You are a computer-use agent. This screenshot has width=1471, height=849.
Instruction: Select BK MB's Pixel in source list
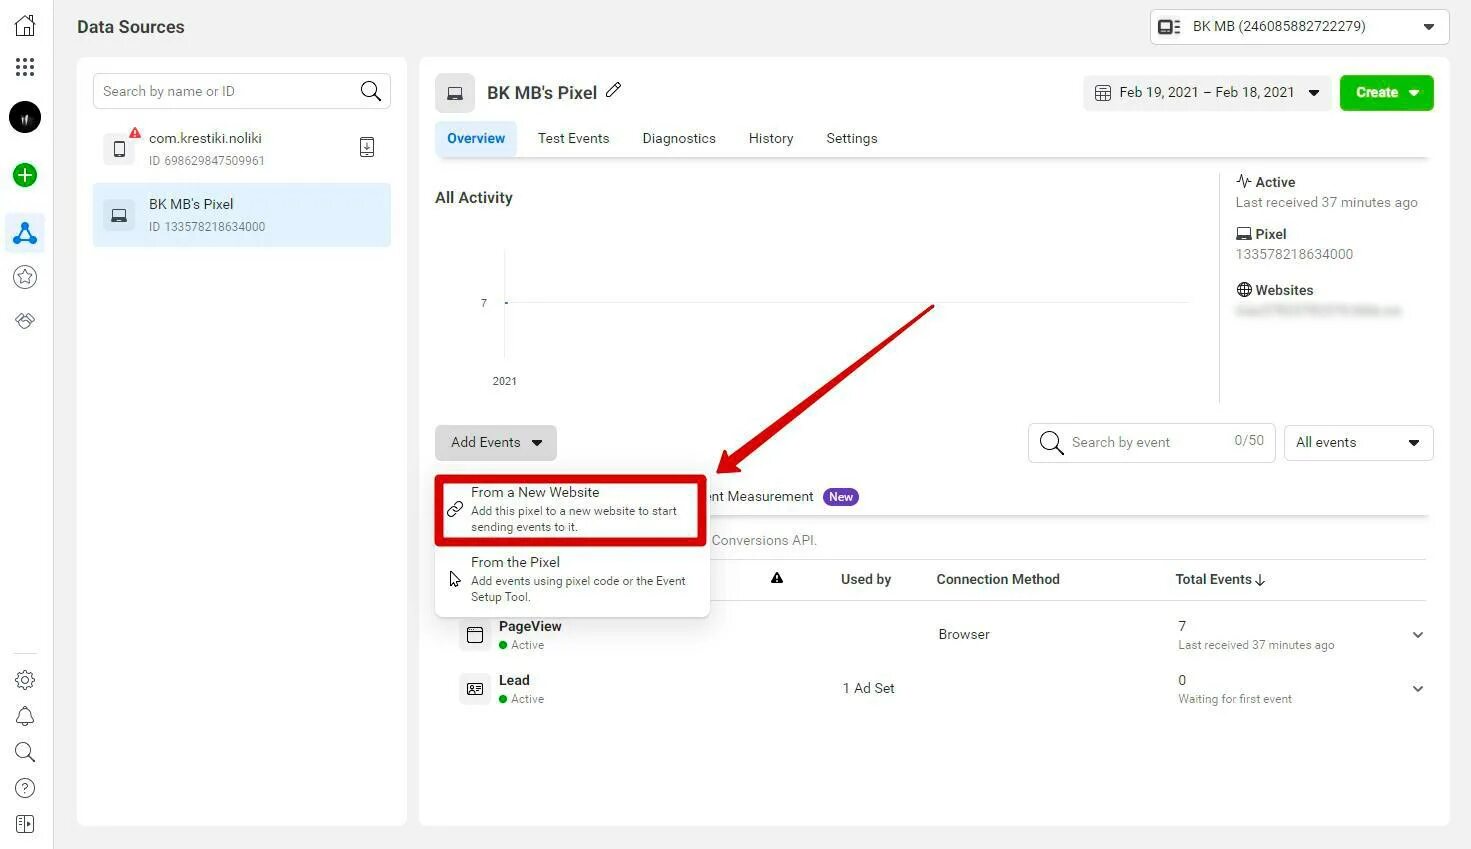(242, 215)
